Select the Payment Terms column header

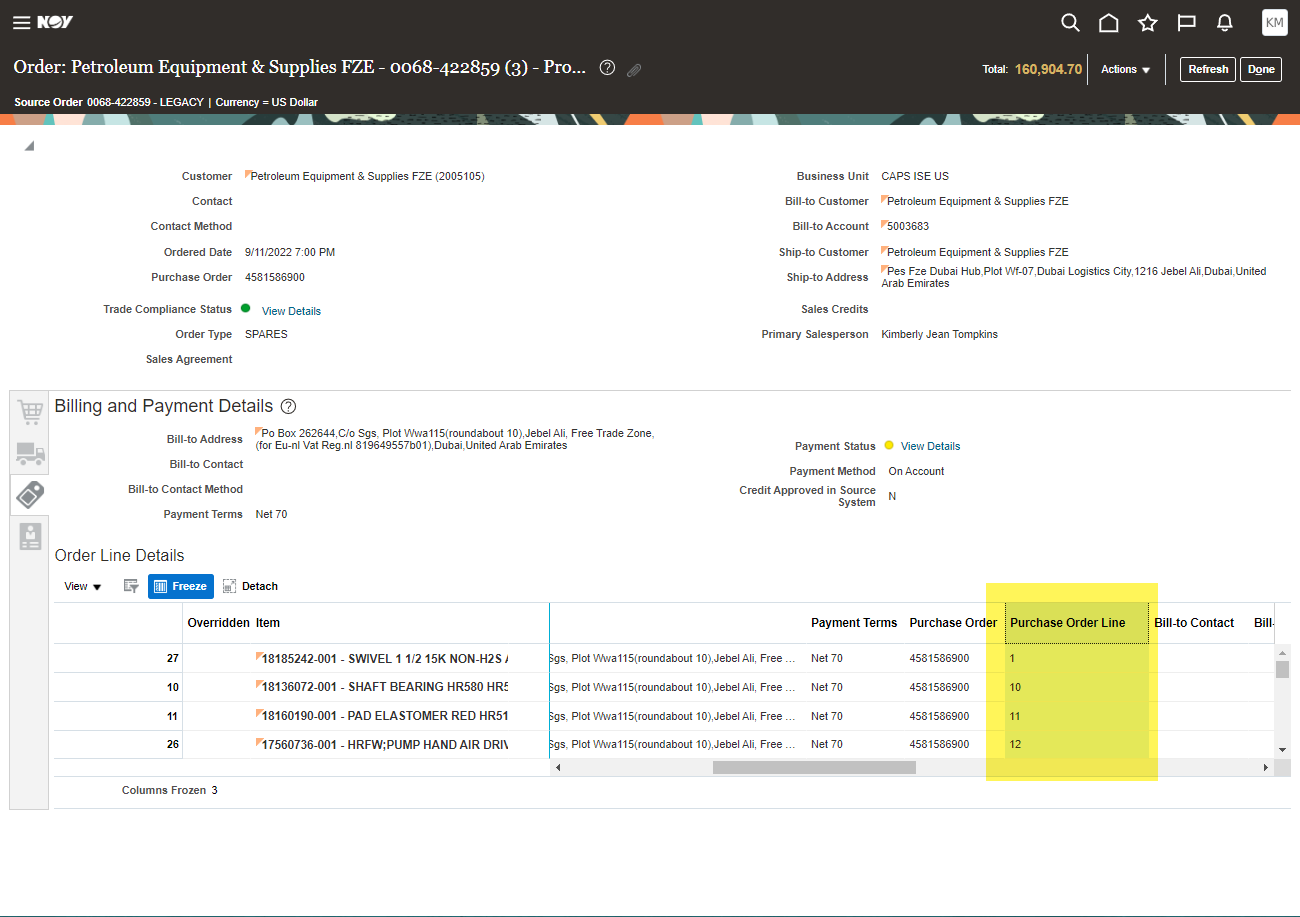854,623
